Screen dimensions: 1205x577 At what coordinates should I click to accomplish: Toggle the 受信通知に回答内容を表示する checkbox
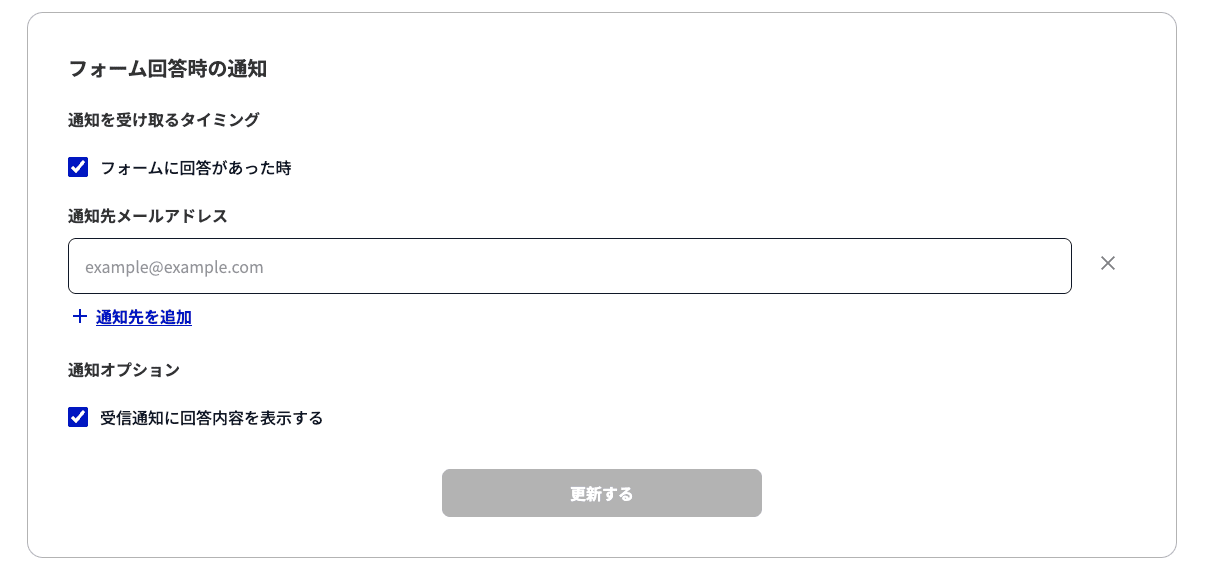click(78, 417)
